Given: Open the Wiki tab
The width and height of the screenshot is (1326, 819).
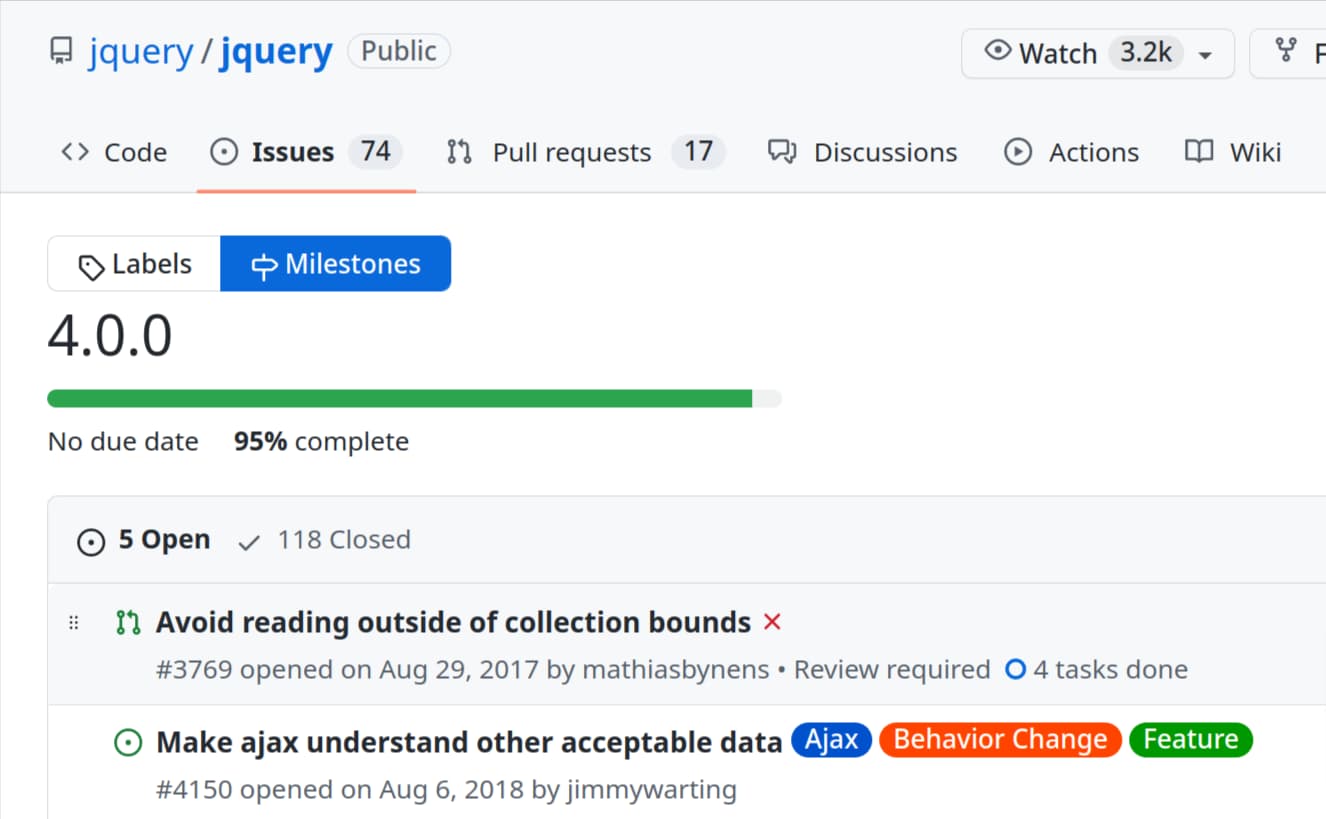Looking at the screenshot, I should pyautogui.click(x=1254, y=151).
